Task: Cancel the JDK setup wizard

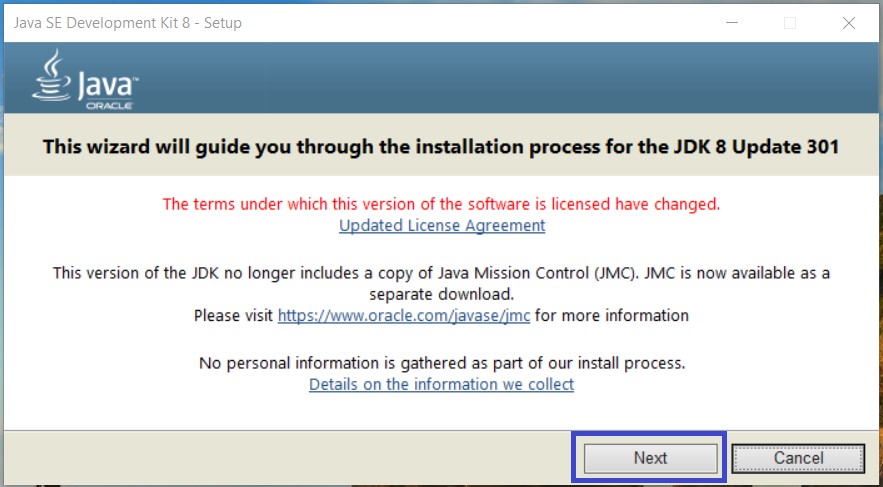Action: click(x=798, y=458)
